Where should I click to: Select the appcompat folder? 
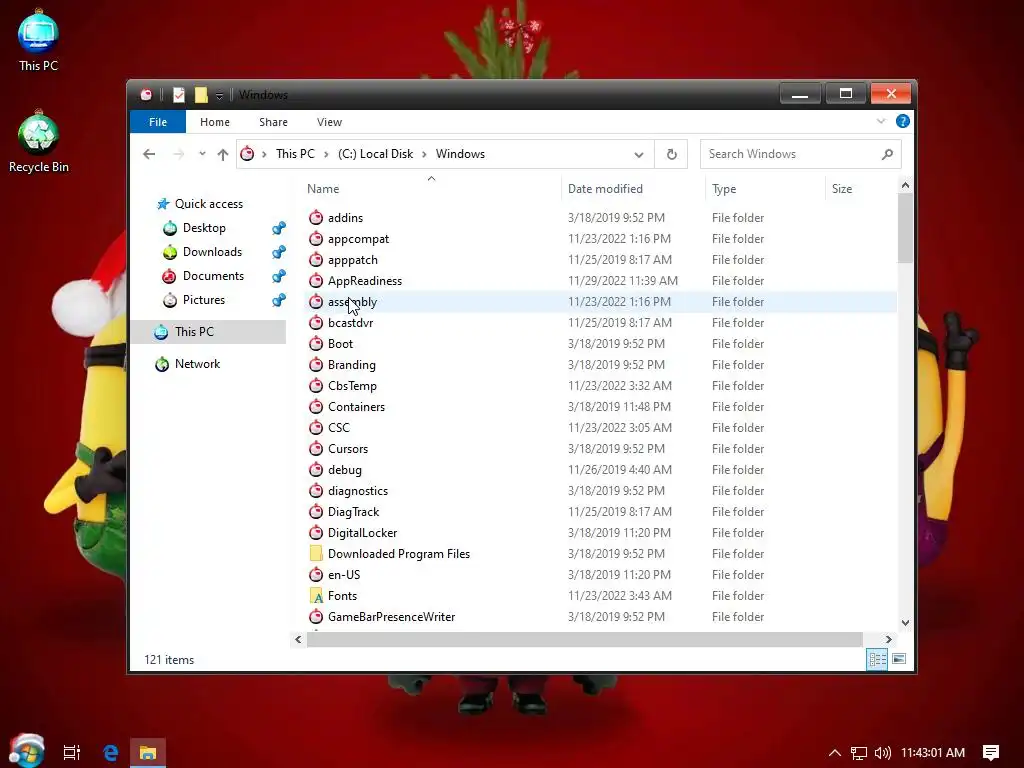[358, 239]
